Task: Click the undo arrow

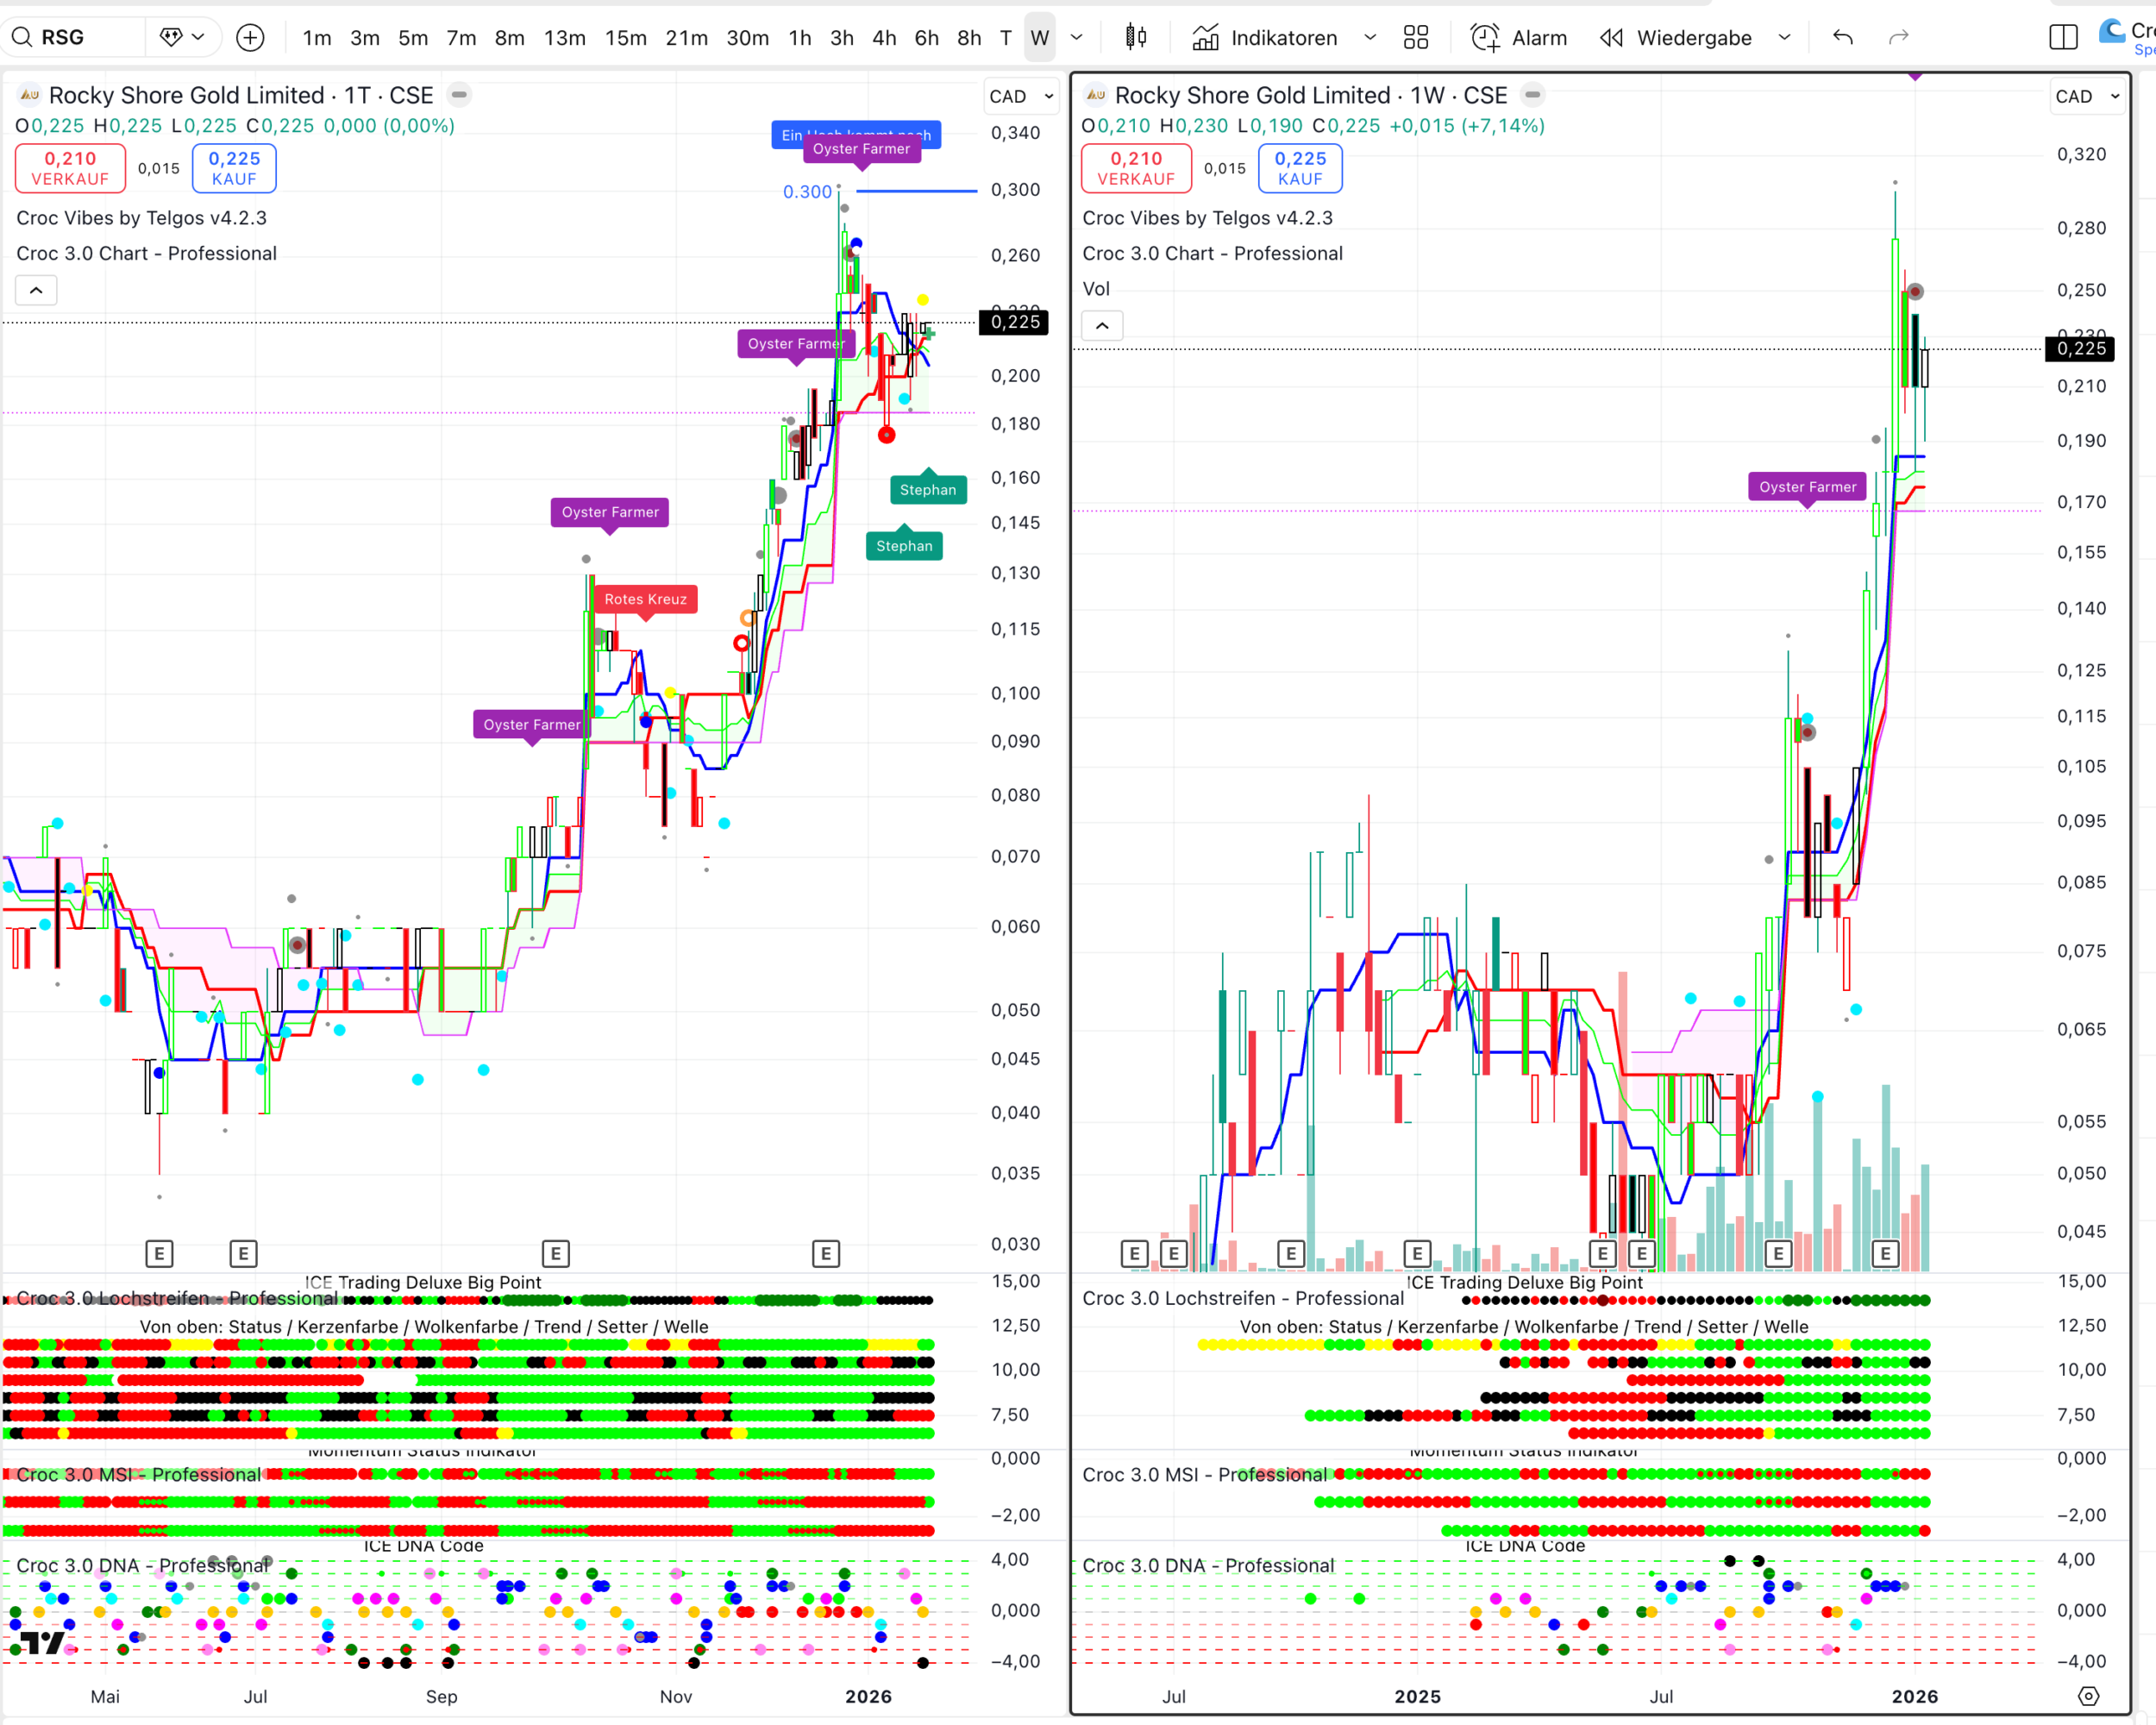Action: pos(1842,38)
